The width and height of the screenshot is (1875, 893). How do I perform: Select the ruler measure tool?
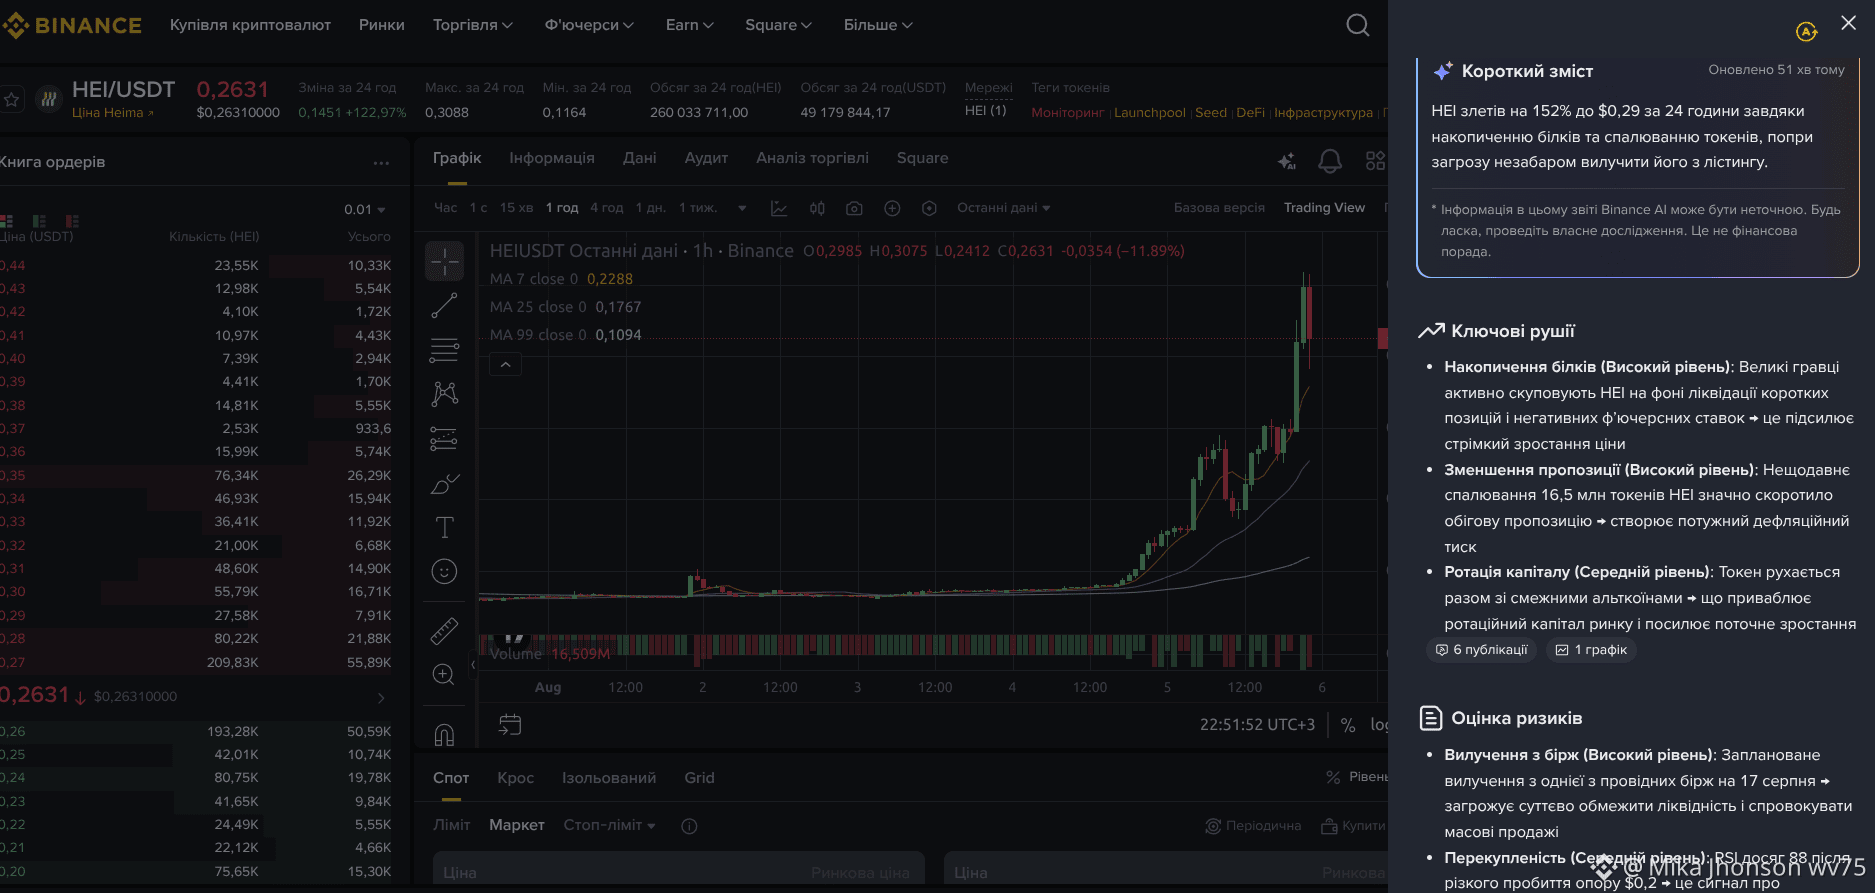pyautogui.click(x=444, y=631)
